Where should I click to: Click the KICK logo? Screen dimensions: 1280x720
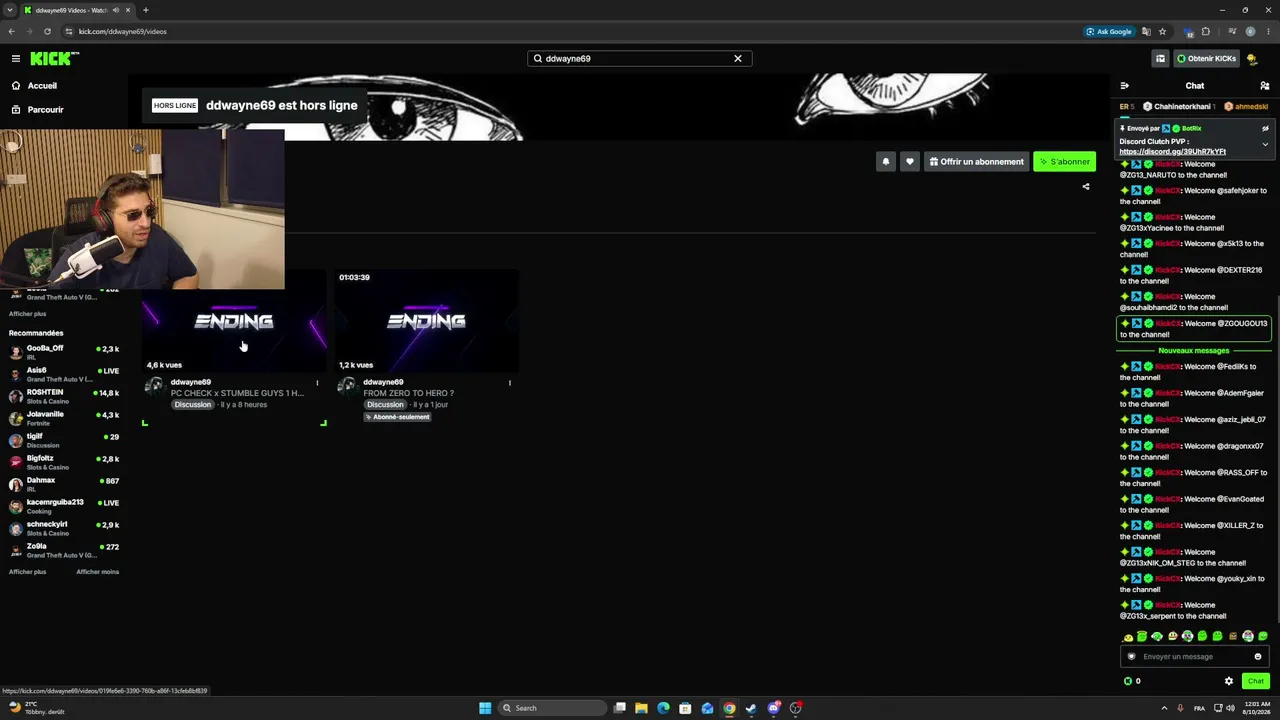(54, 59)
